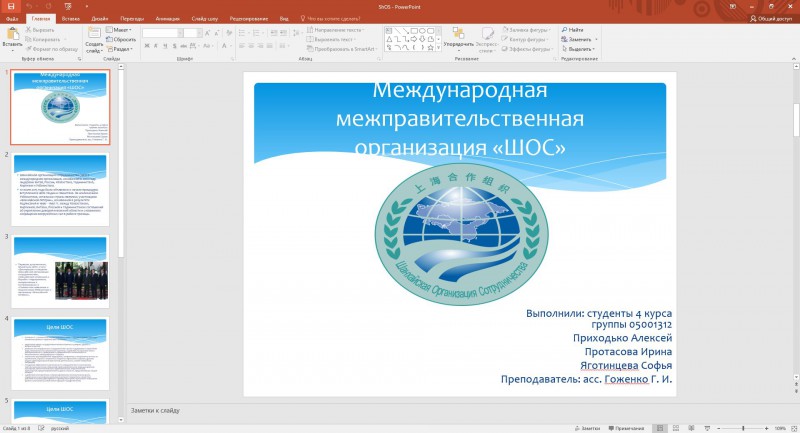This screenshot has height=433, width=800.
Task: Click Reset (Сбросить) slide command
Action: click(121, 39)
